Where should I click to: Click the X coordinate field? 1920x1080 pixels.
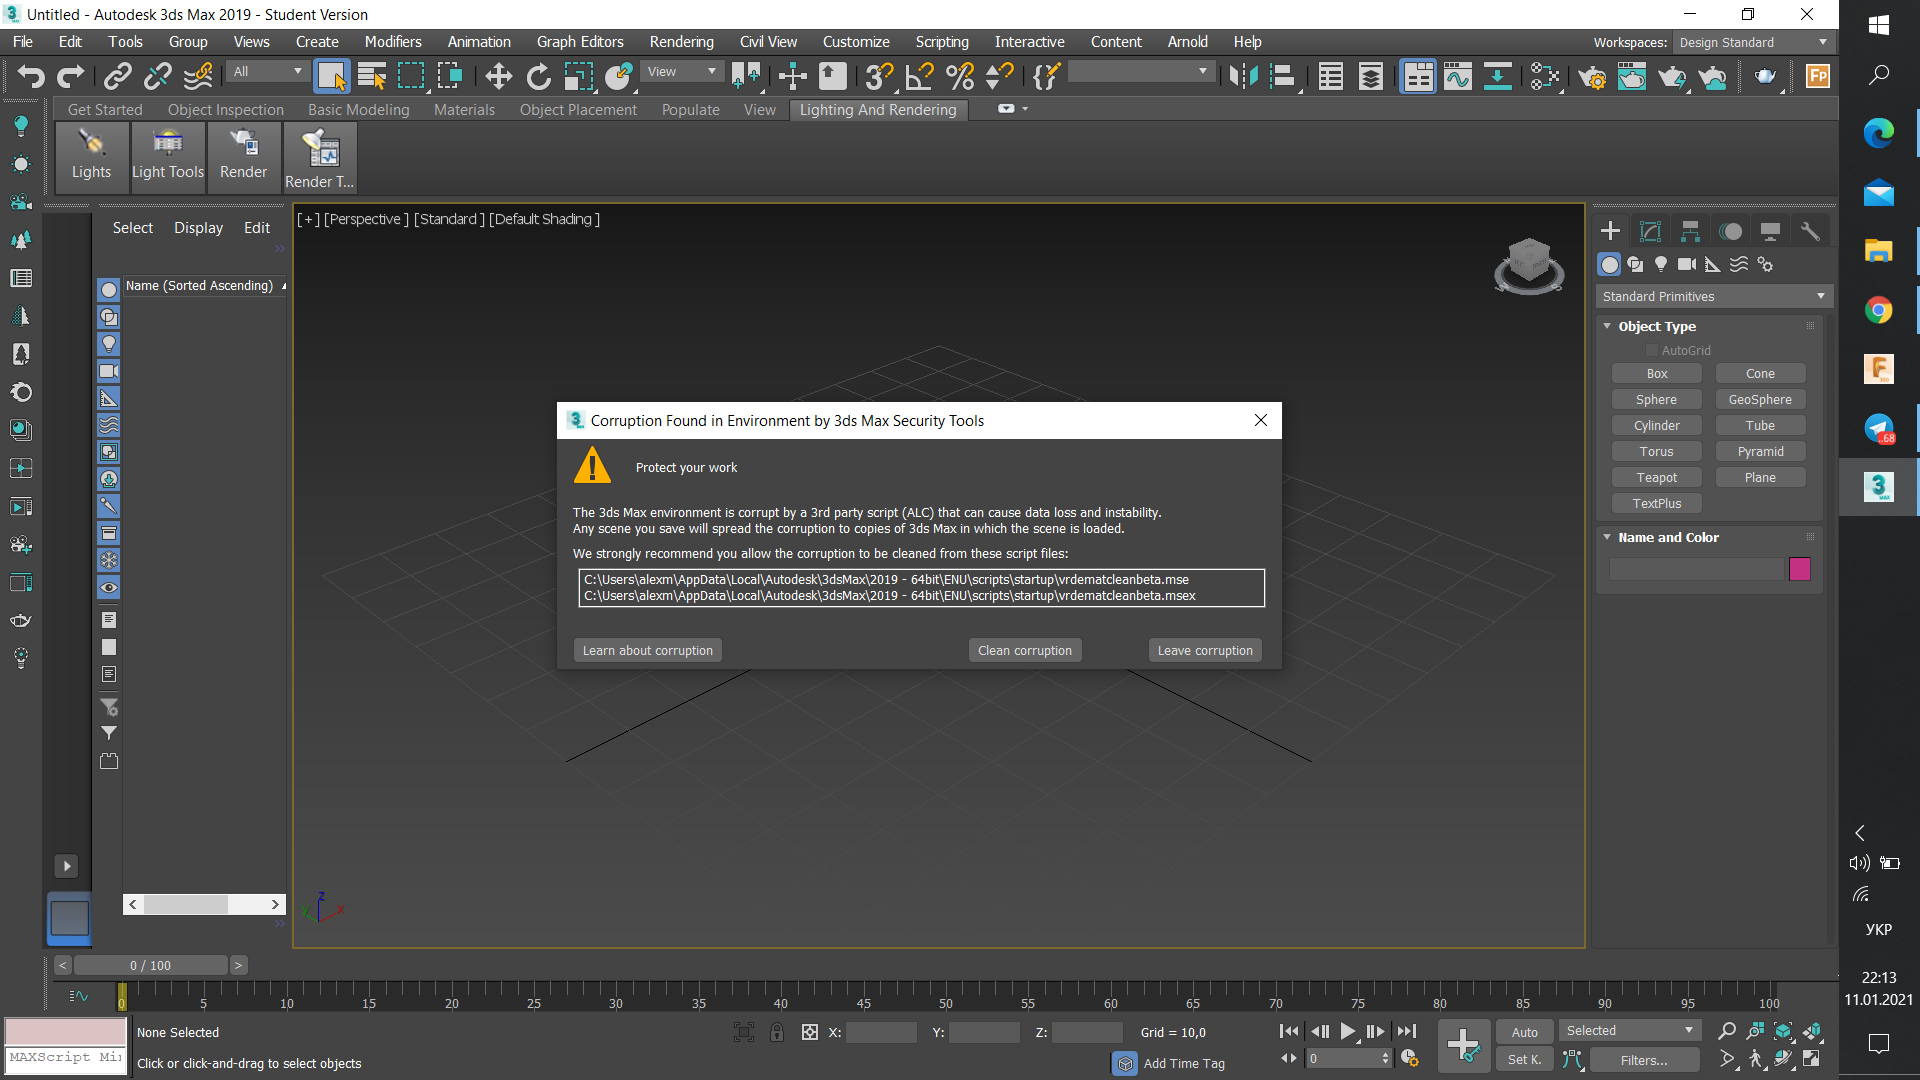point(881,1033)
